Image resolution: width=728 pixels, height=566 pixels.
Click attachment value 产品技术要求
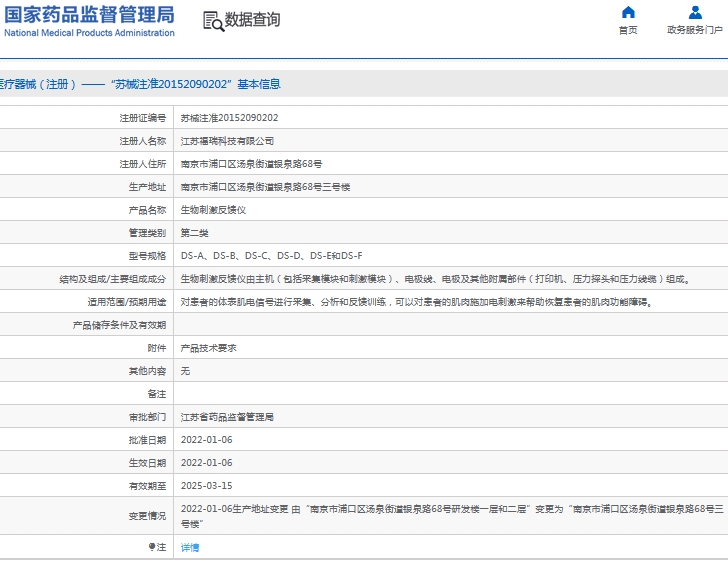click(208, 348)
